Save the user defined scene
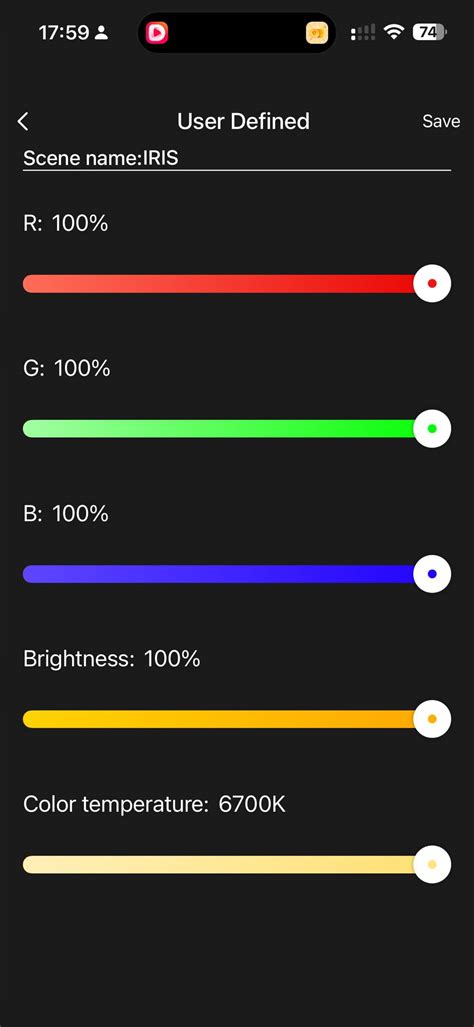This screenshot has width=474, height=1027. (441, 121)
